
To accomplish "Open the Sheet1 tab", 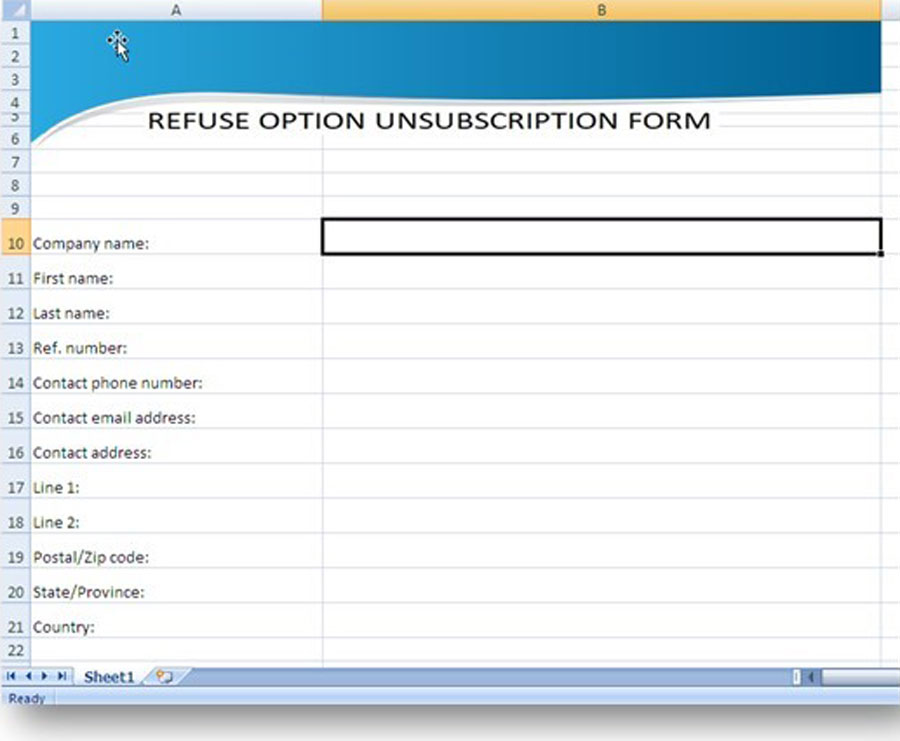I will click(x=109, y=677).
